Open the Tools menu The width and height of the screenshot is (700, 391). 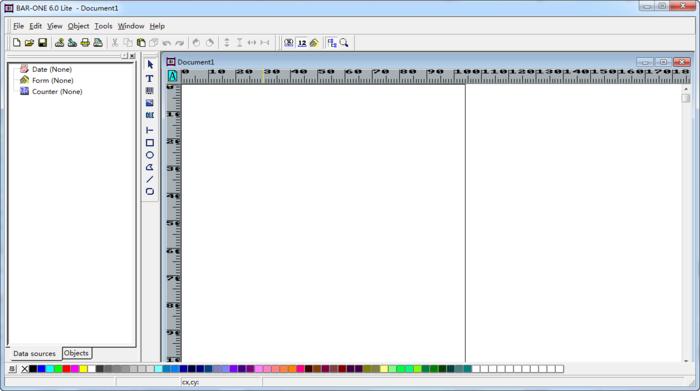click(x=103, y=26)
